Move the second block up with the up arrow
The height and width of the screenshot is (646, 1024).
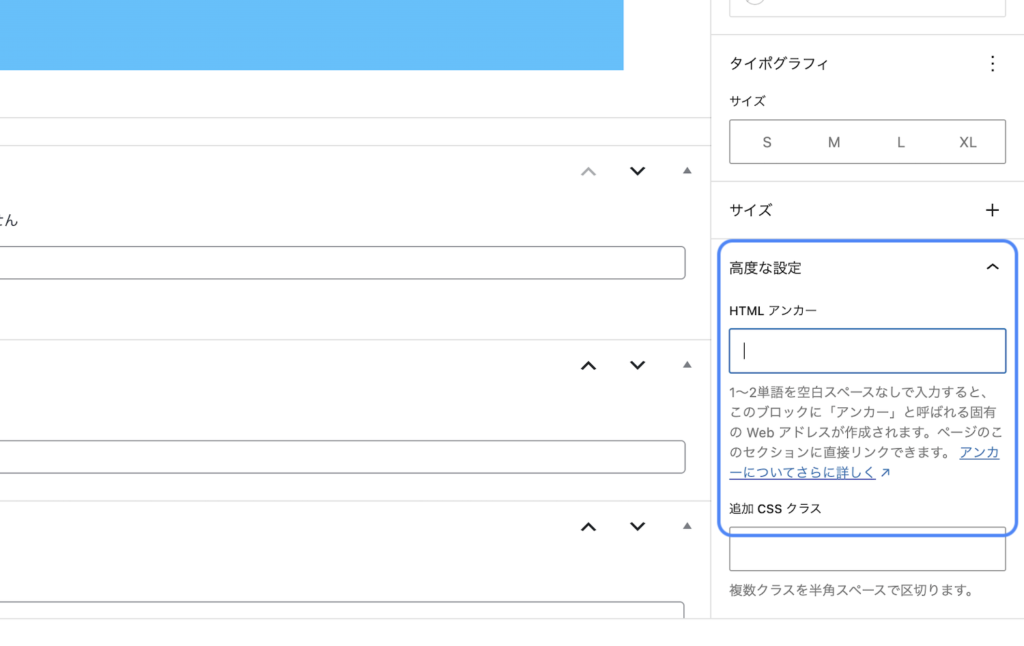point(588,366)
